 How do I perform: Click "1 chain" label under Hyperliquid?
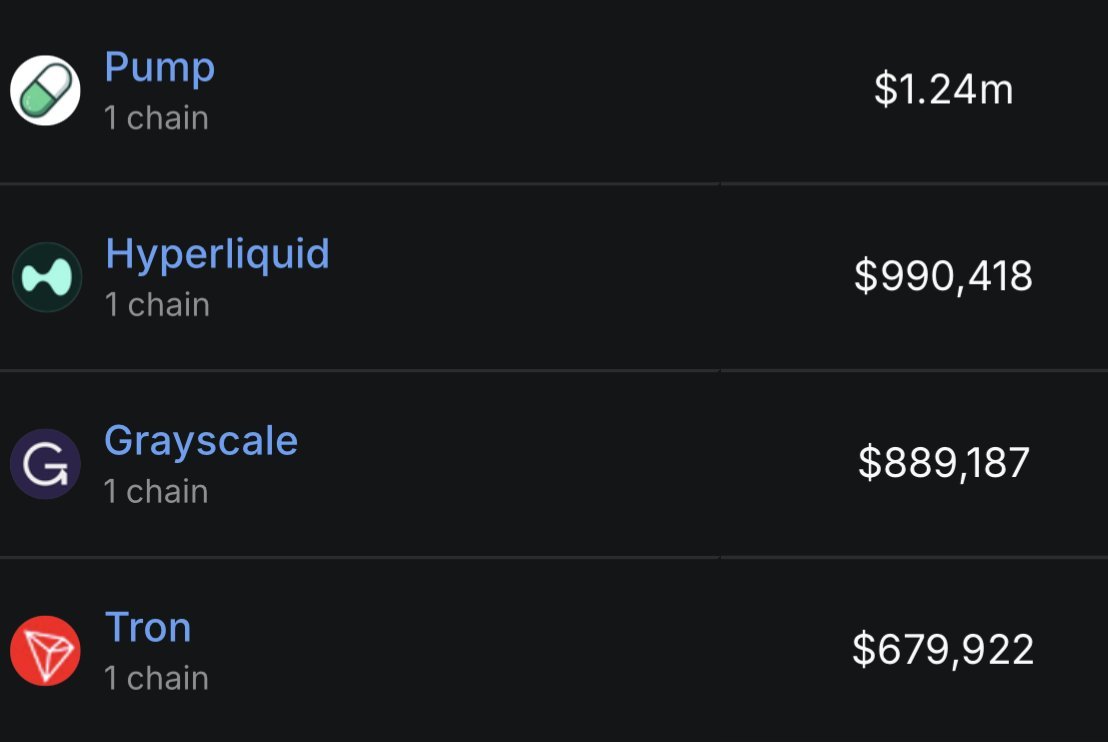157,304
